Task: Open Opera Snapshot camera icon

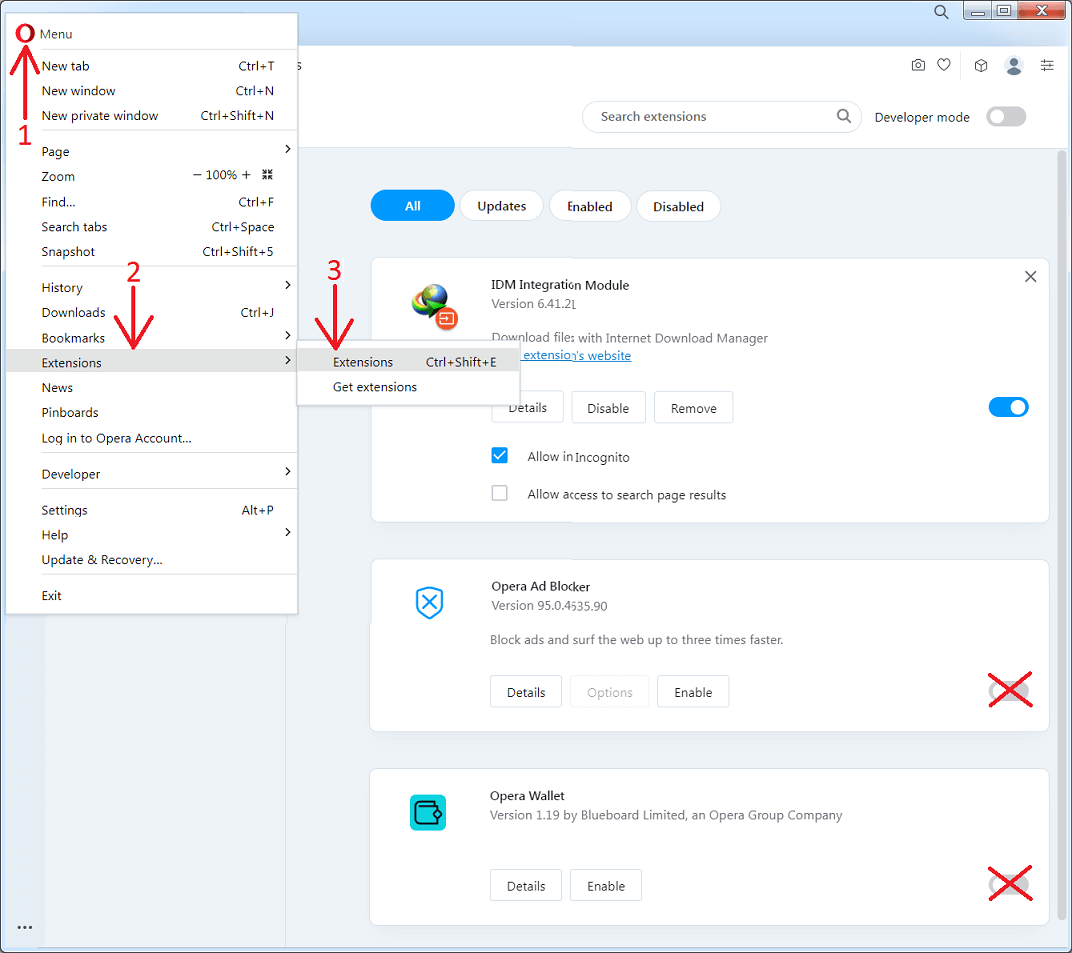Action: coord(918,65)
